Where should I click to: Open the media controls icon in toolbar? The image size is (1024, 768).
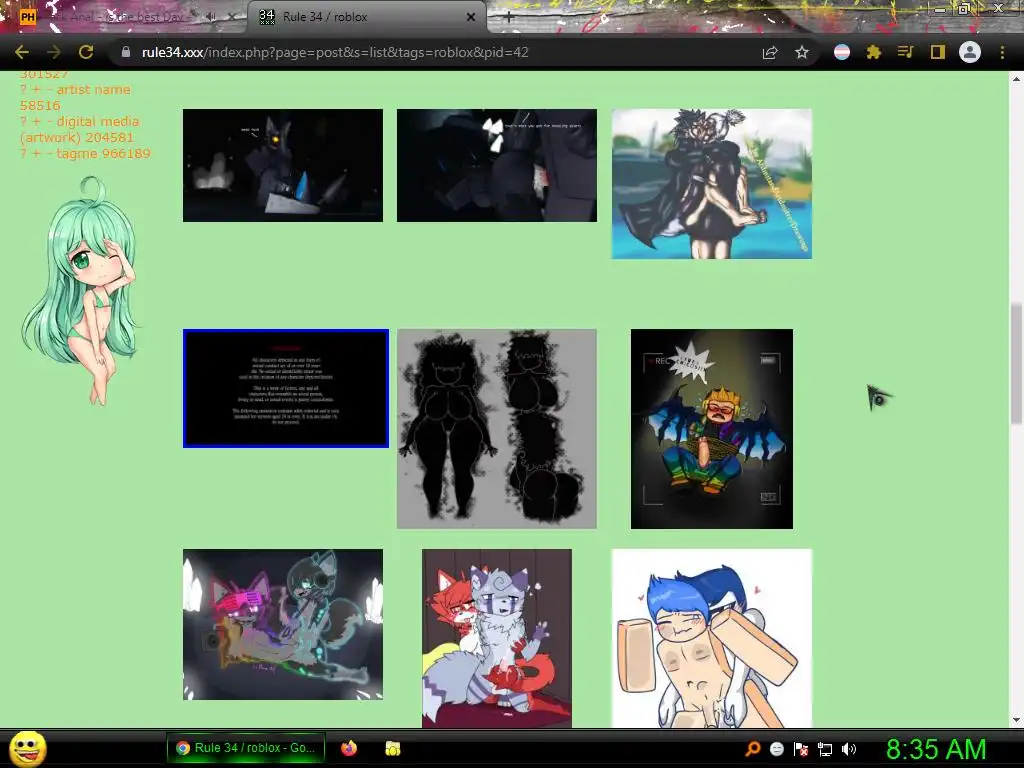[905, 52]
